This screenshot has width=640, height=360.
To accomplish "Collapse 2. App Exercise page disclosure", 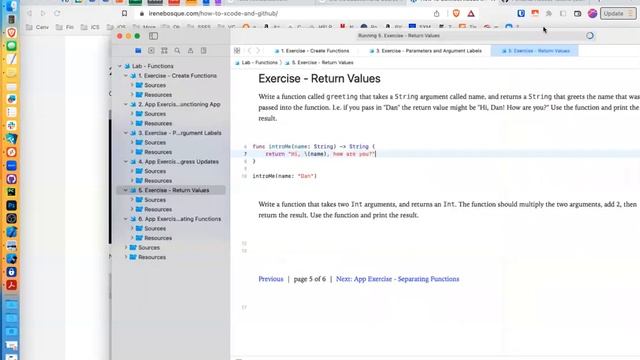I will (126, 104).
